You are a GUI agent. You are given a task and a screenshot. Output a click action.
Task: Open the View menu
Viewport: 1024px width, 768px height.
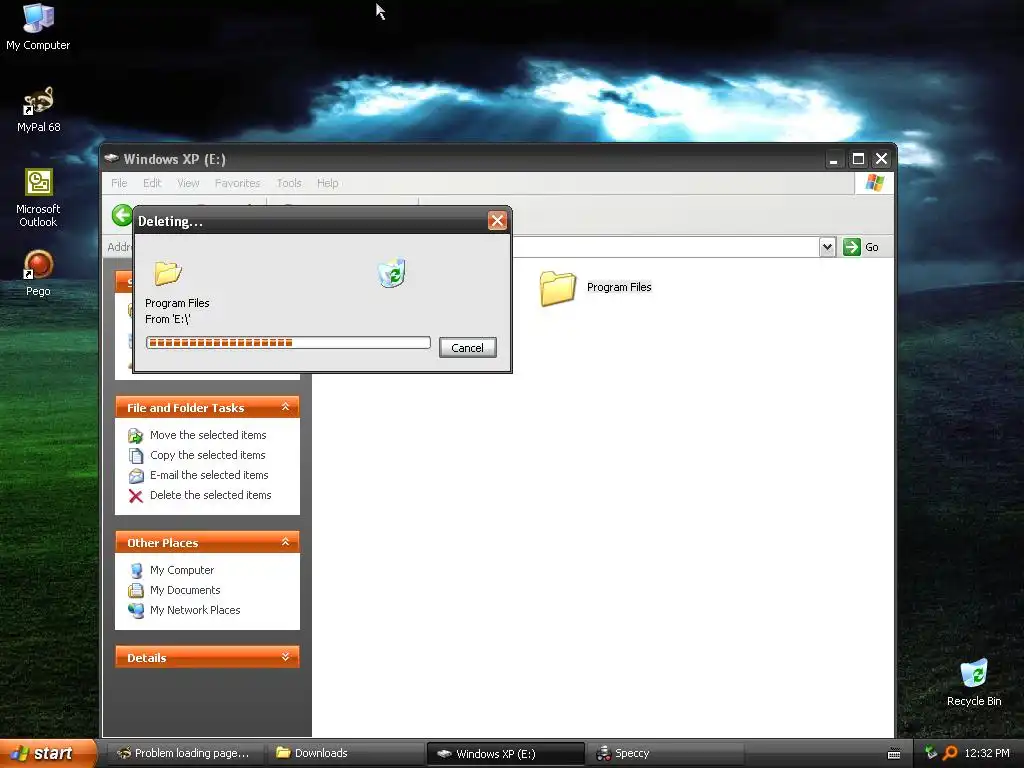click(x=188, y=183)
